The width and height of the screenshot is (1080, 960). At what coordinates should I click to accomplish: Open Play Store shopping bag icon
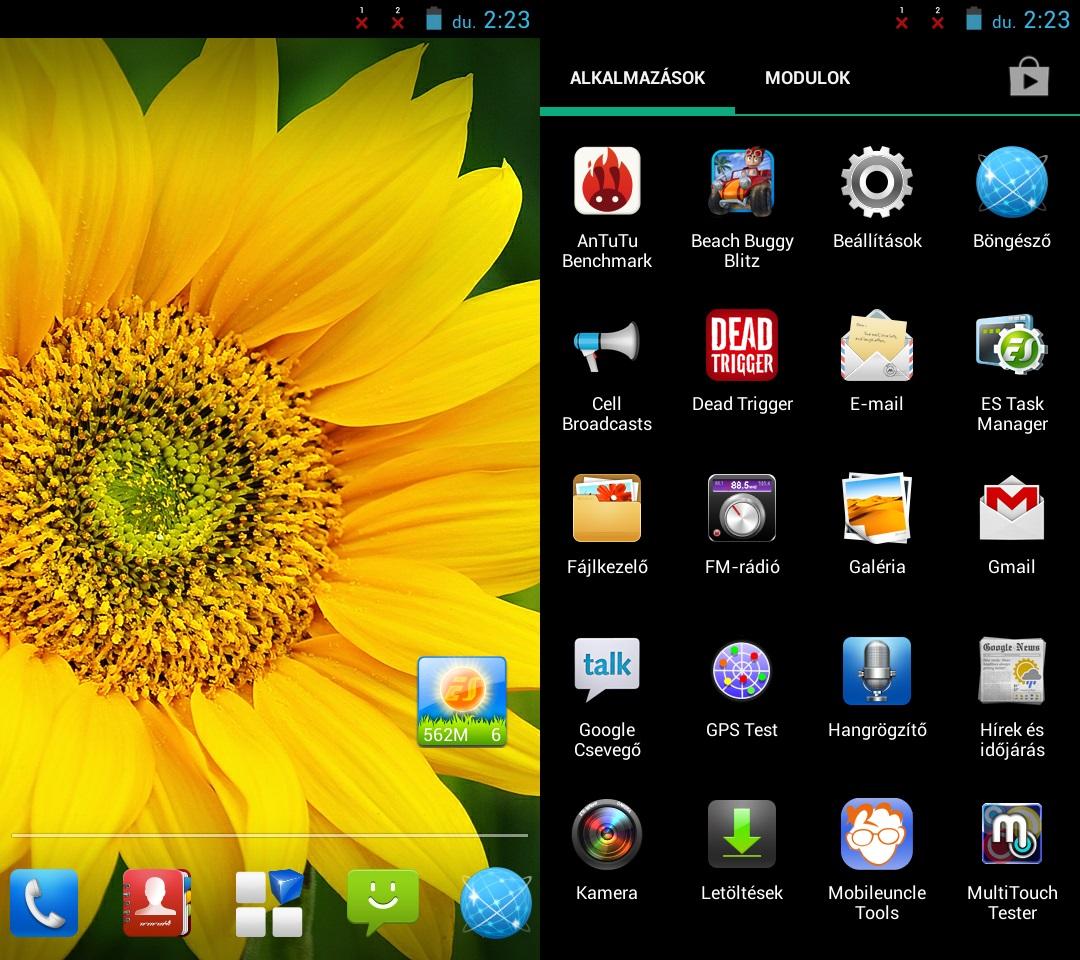[x=1029, y=77]
